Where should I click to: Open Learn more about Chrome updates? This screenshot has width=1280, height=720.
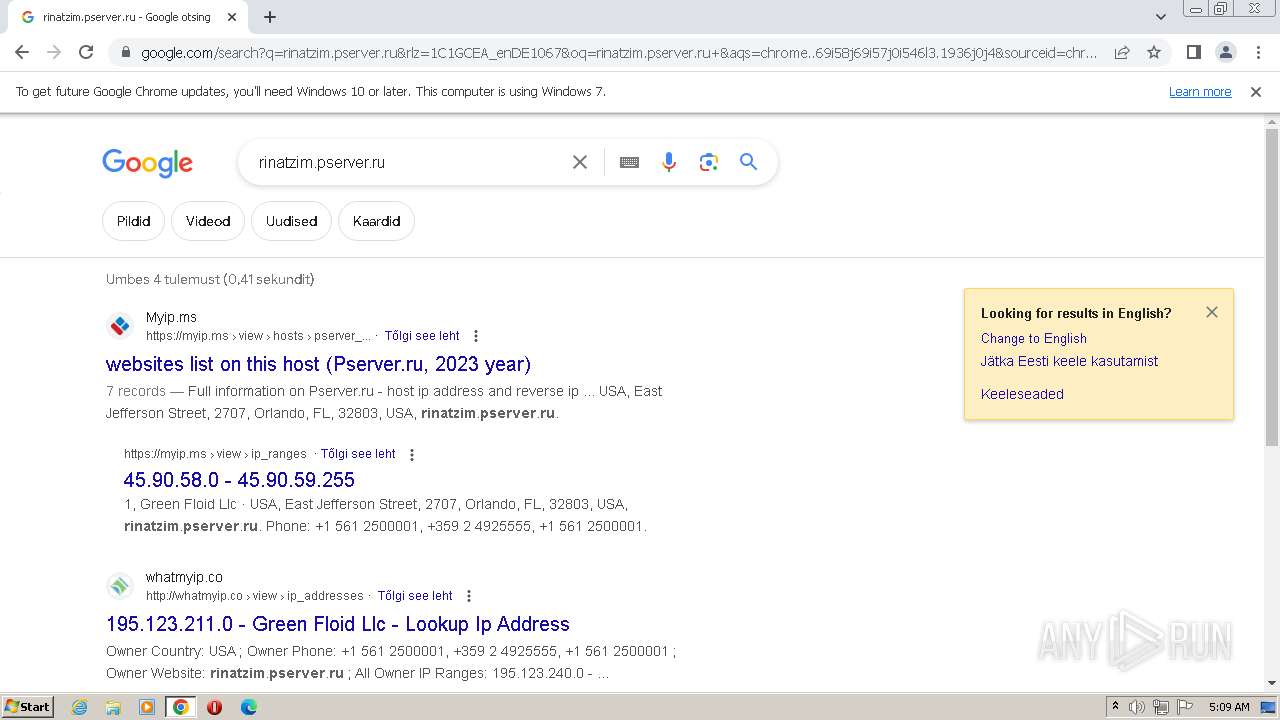click(x=1200, y=92)
